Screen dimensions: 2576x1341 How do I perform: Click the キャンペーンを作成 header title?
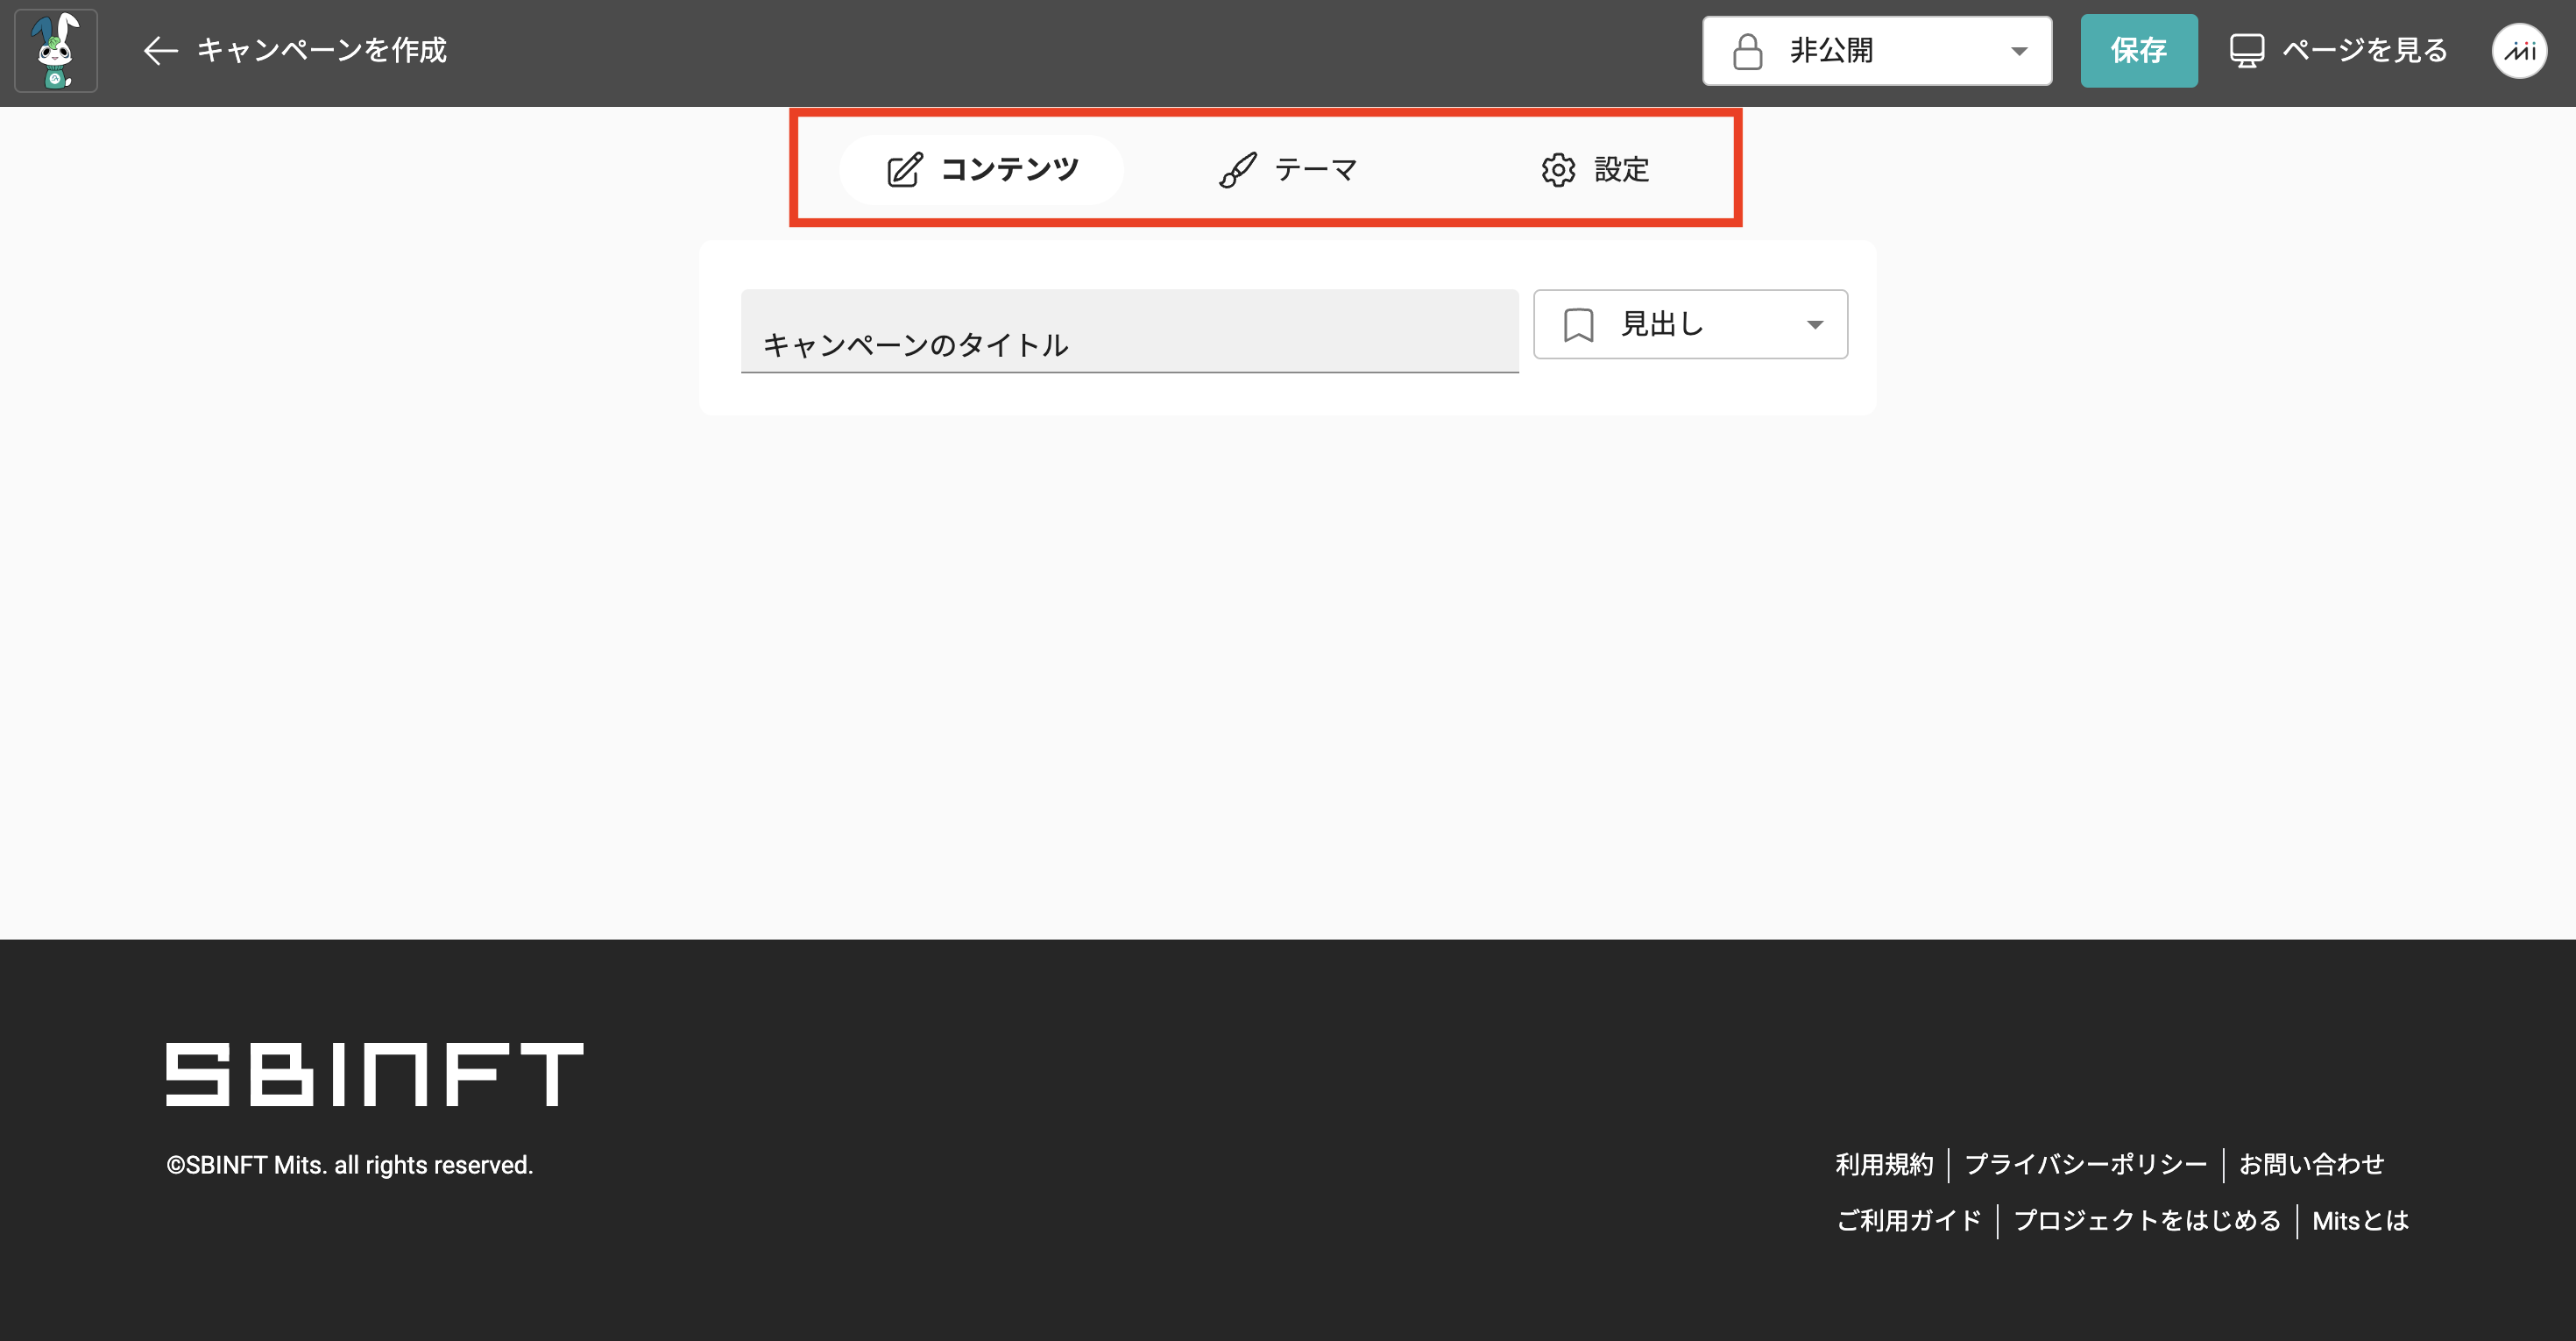coord(322,50)
